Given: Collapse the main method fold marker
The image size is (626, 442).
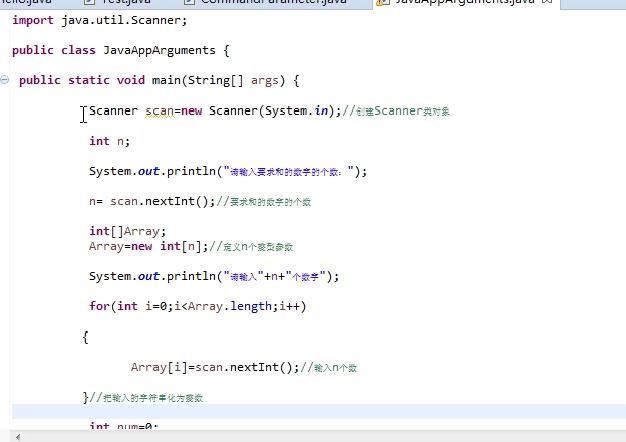Looking at the screenshot, I should (4, 80).
